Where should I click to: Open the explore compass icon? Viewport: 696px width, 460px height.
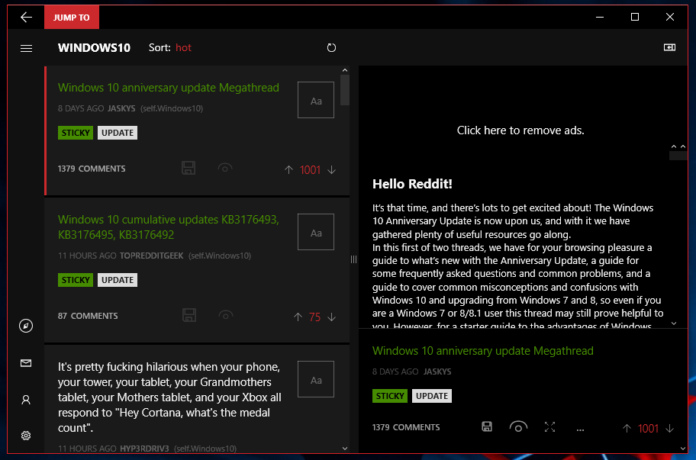coord(26,326)
